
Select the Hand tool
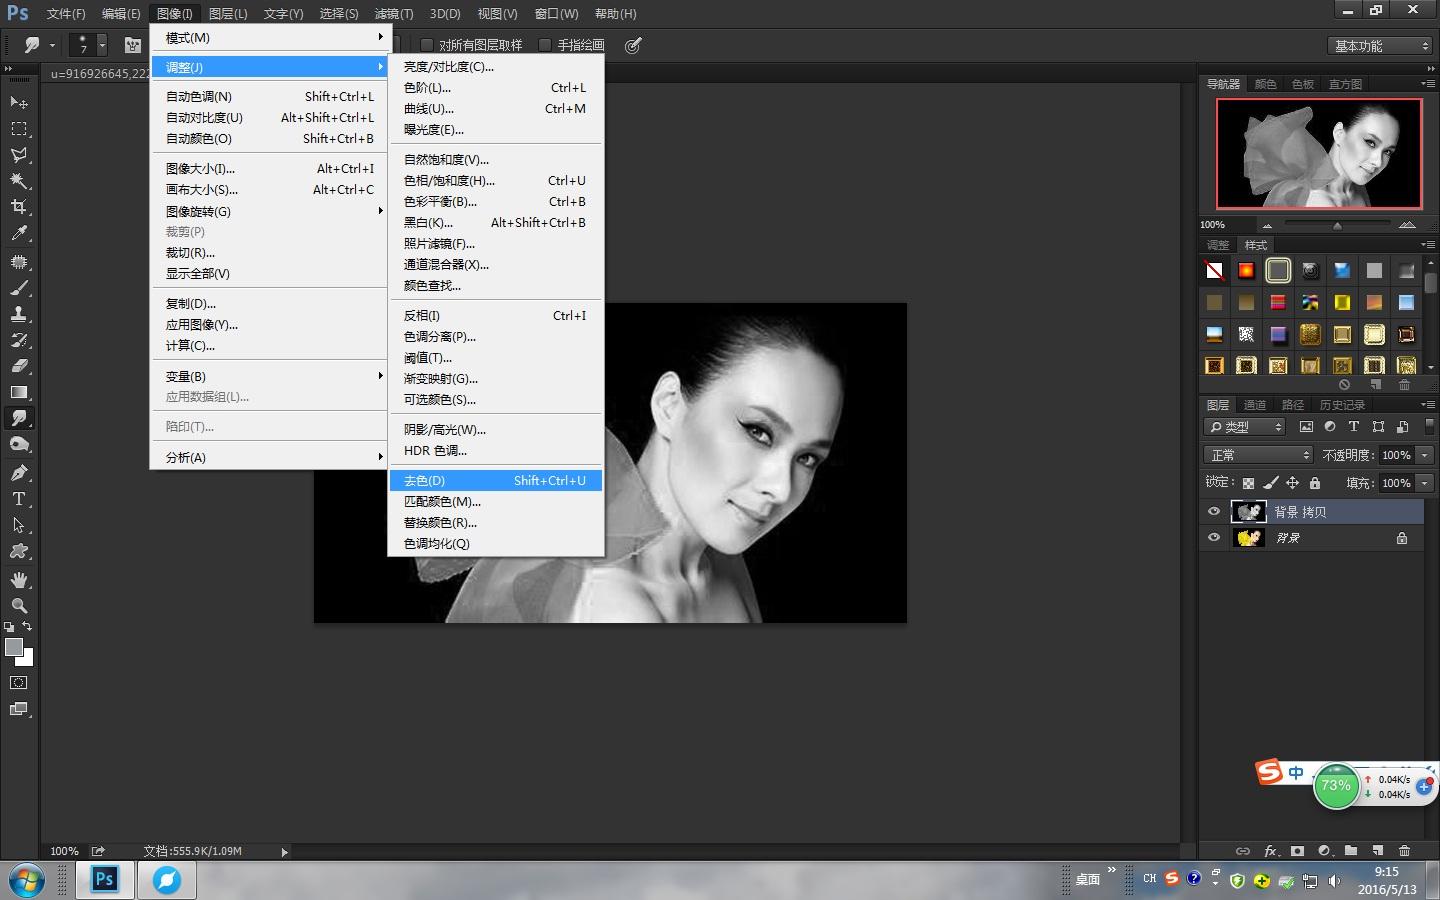tap(19, 580)
